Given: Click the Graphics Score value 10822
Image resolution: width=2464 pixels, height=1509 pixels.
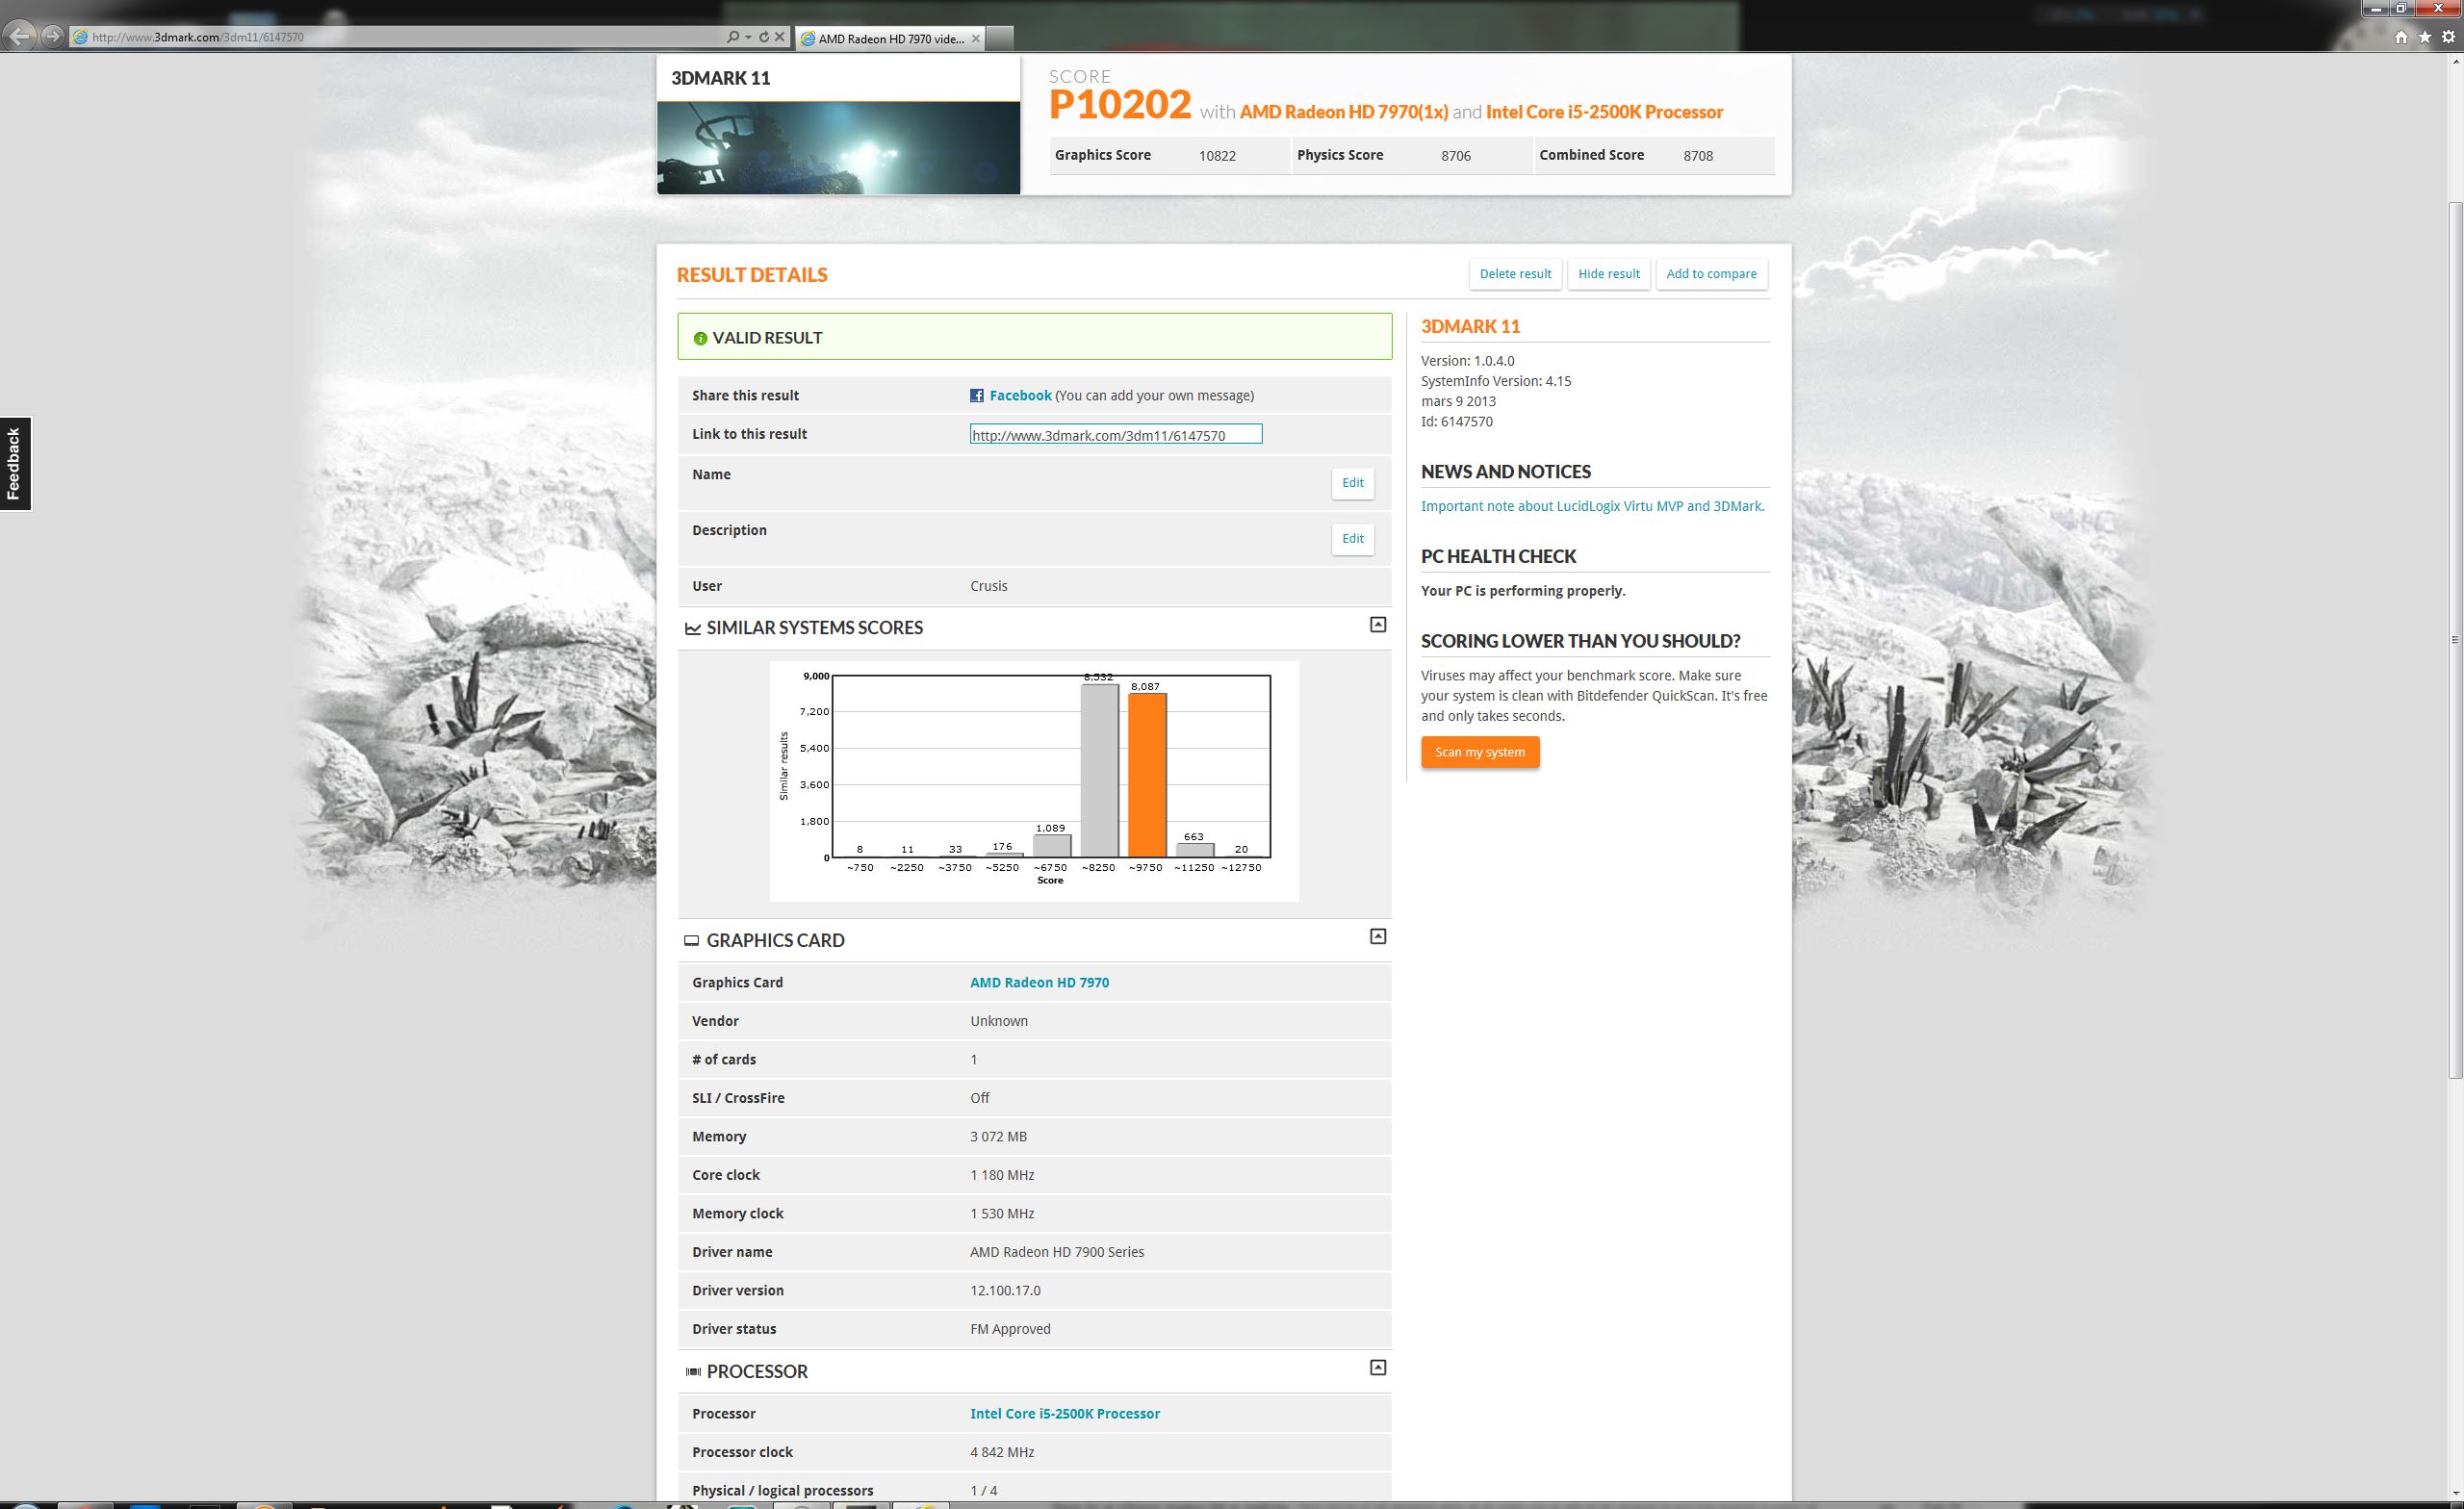Looking at the screenshot, I should click(1217, 156).
